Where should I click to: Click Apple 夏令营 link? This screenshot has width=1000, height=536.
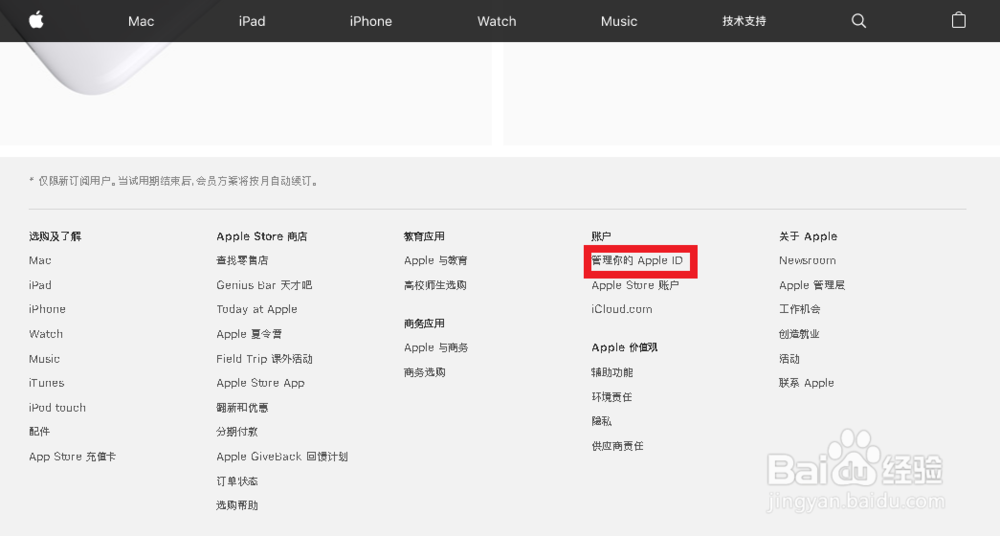click(x=249, y=334)
